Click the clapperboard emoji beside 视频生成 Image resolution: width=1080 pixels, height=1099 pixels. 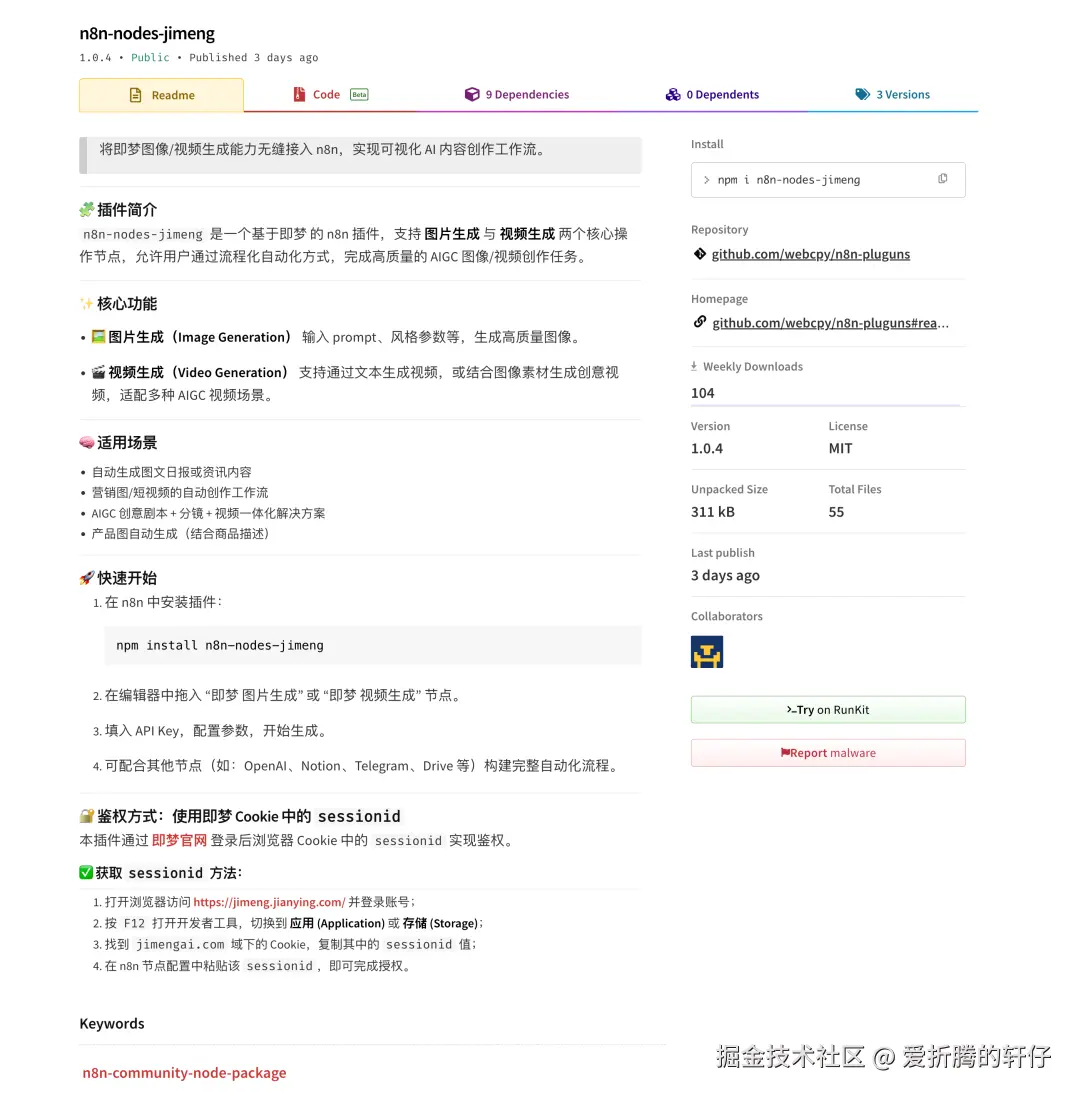click(x=99, y=372)
